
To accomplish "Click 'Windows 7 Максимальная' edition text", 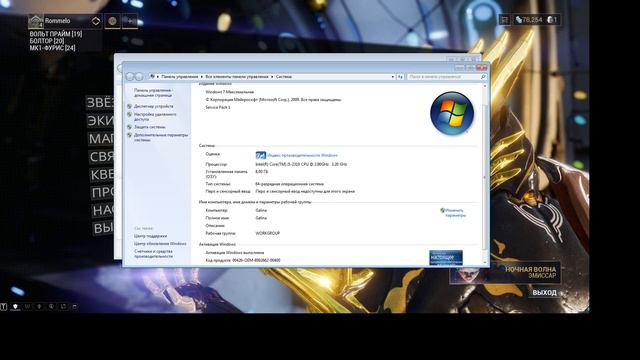I will point(229,92).
